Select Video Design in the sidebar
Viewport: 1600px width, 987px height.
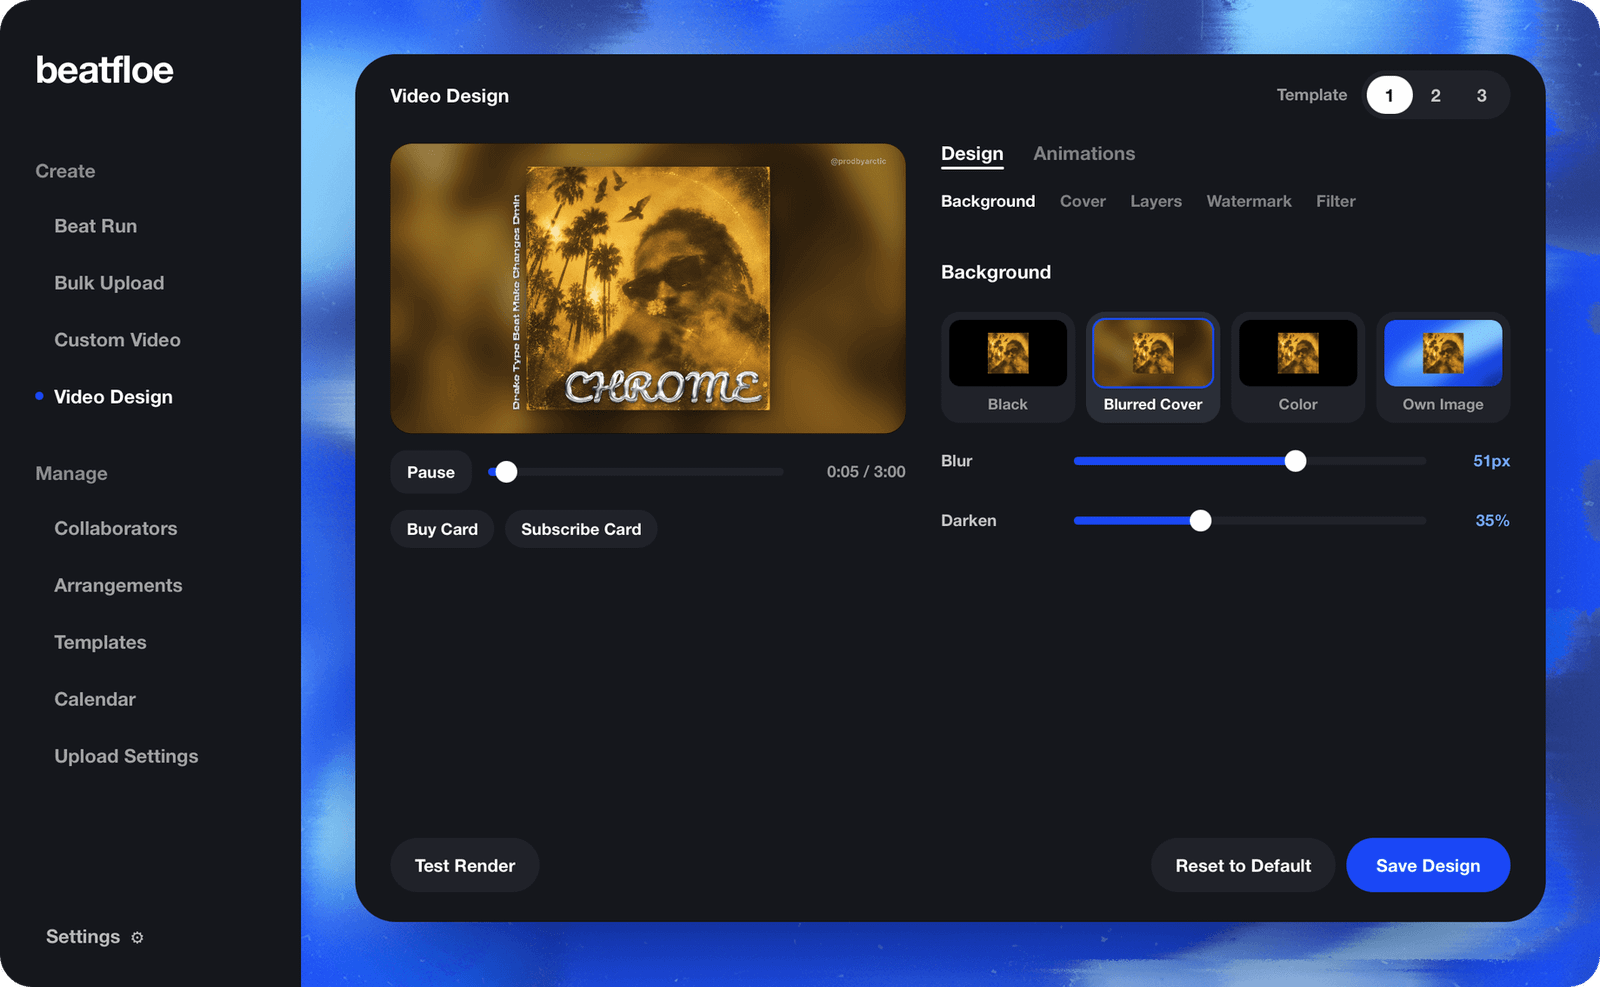click(113, 397)
